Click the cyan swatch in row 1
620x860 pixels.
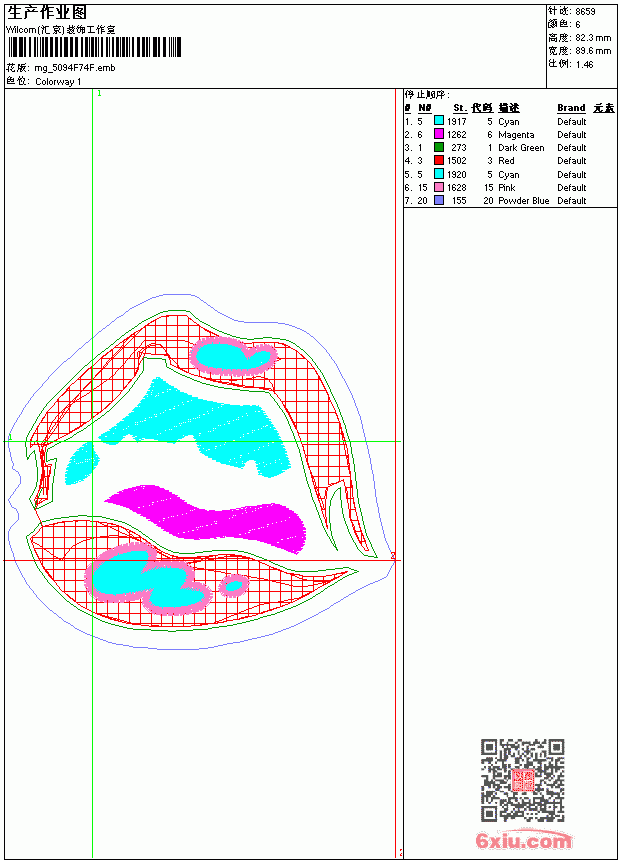click(439, 120)
